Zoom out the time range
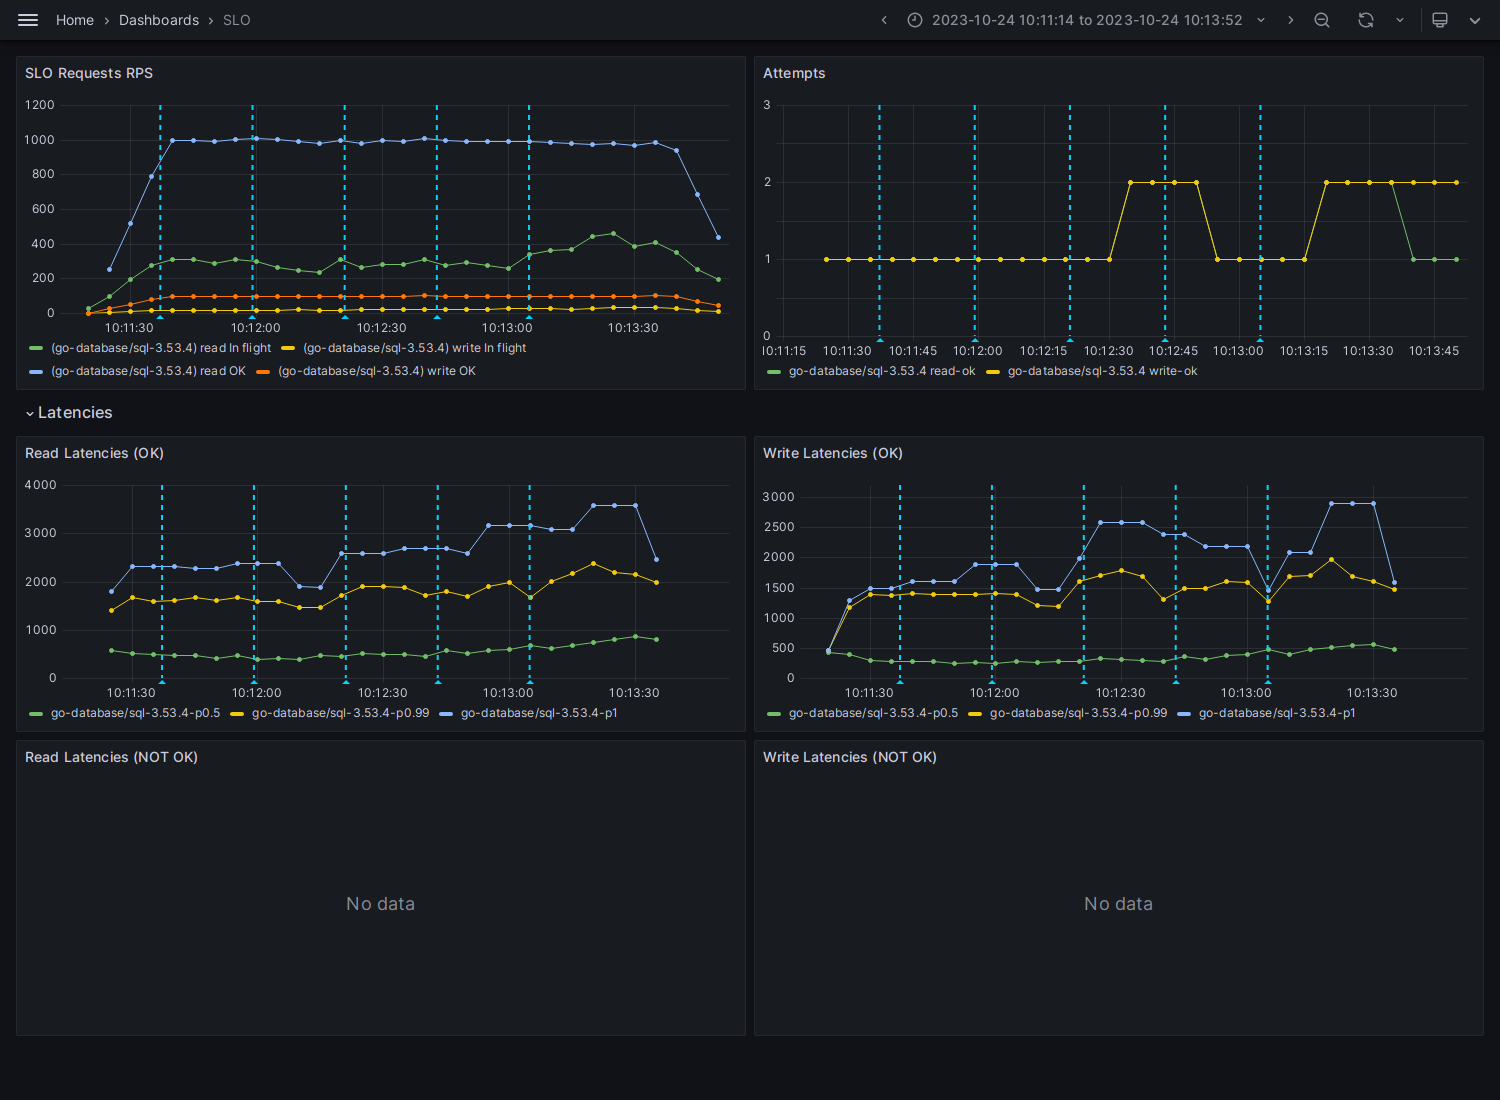 coord(1322,20)
